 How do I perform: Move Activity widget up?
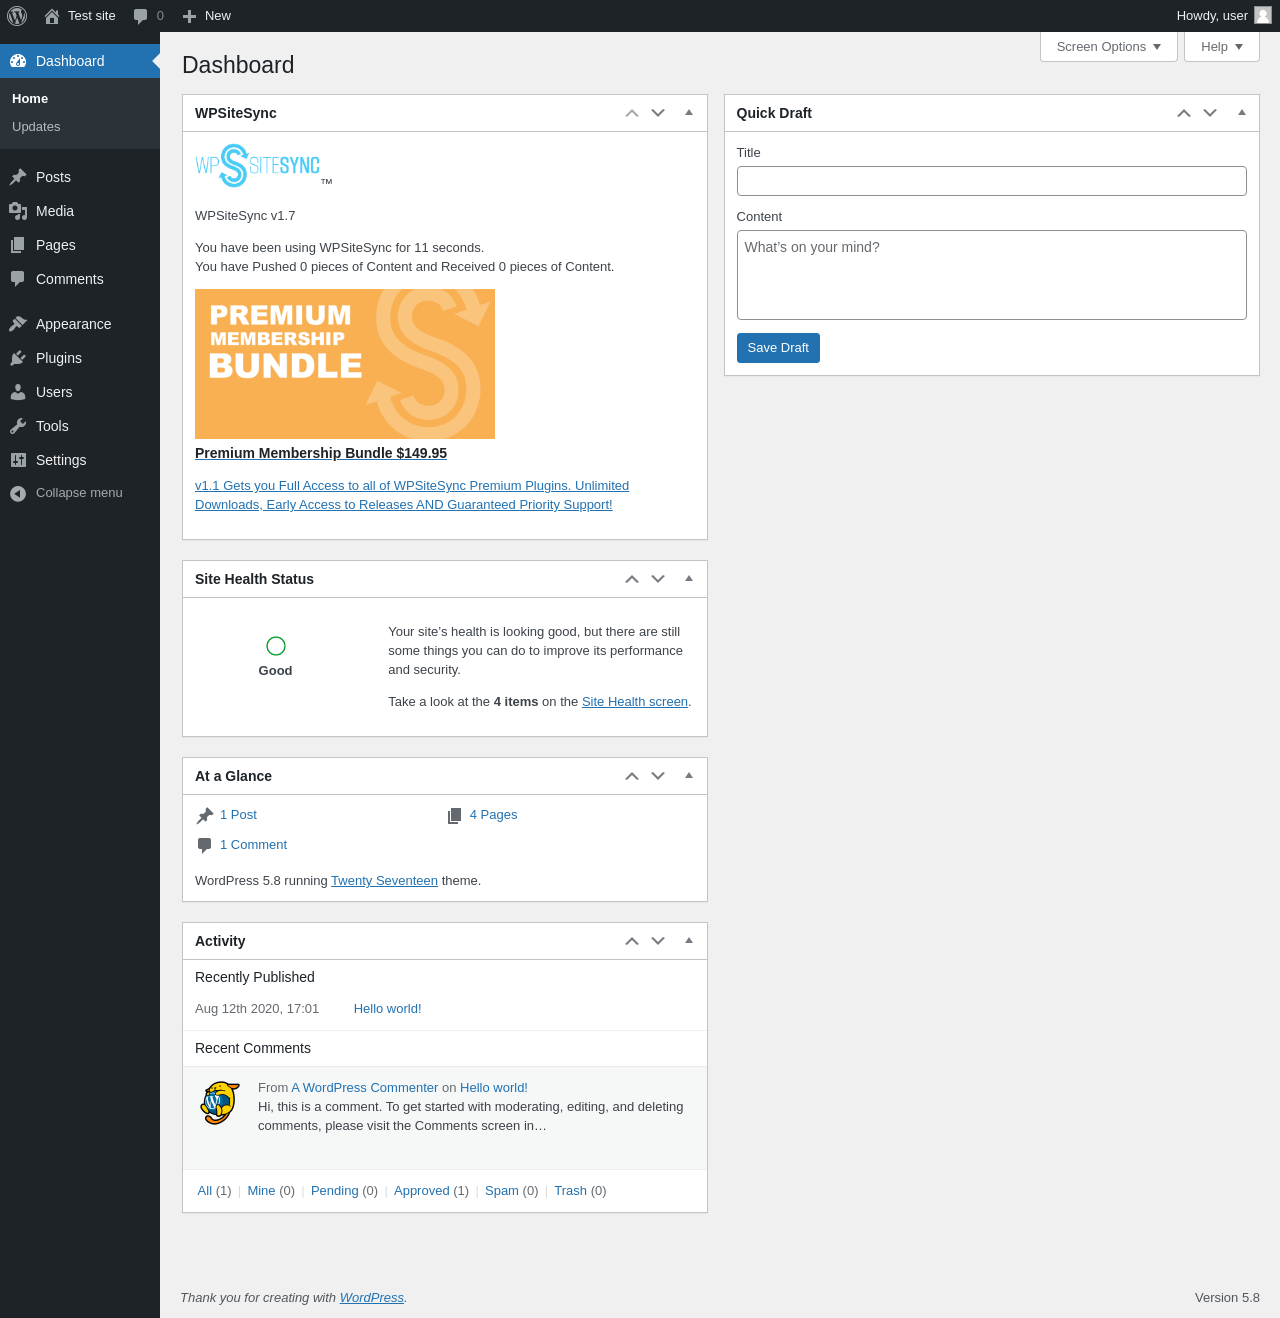pos(632,941)
